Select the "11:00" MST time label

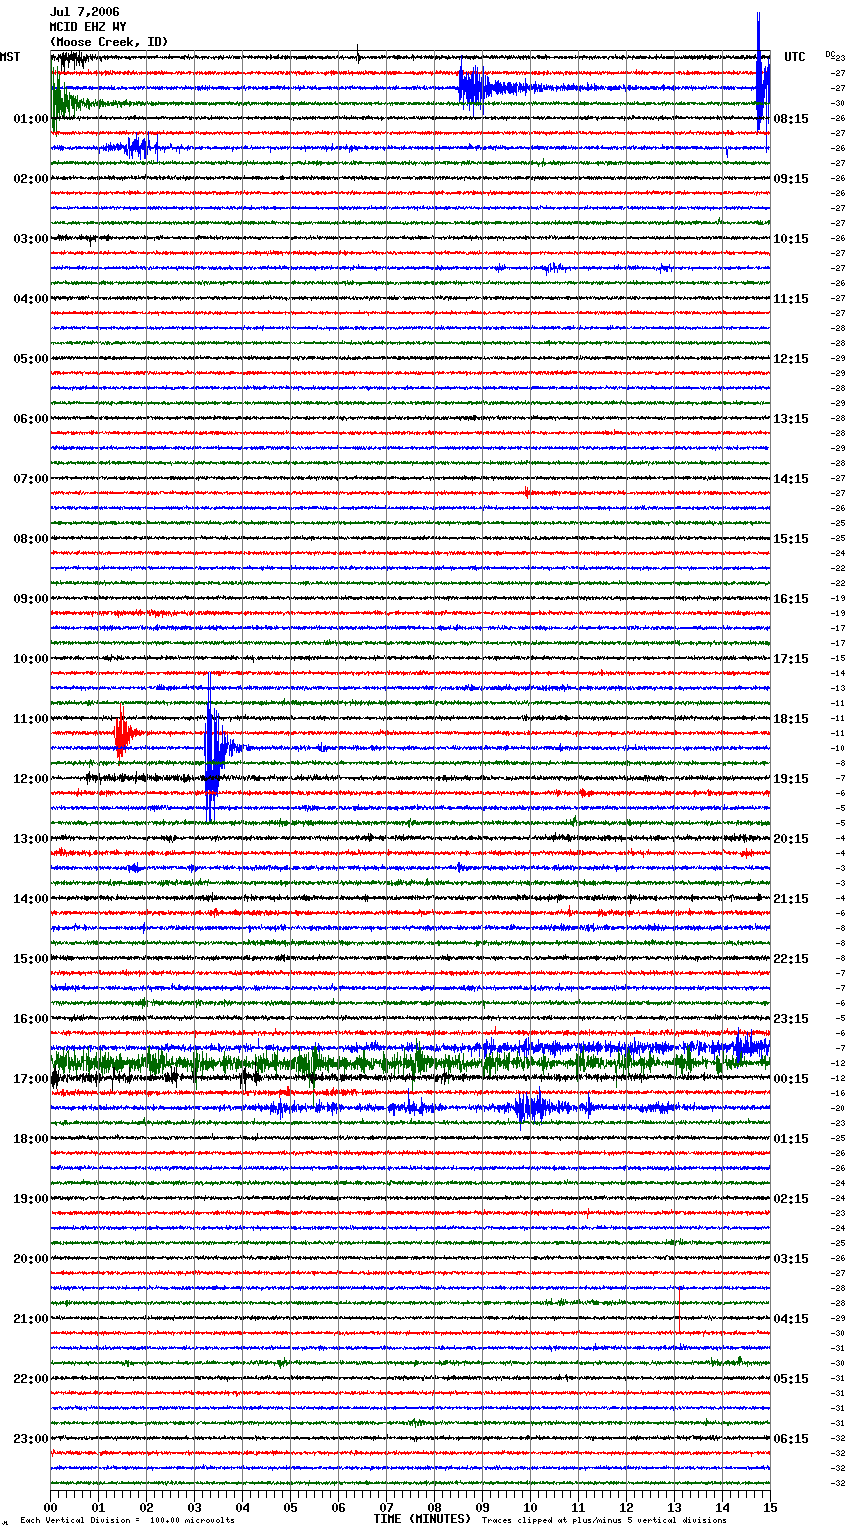31,719
